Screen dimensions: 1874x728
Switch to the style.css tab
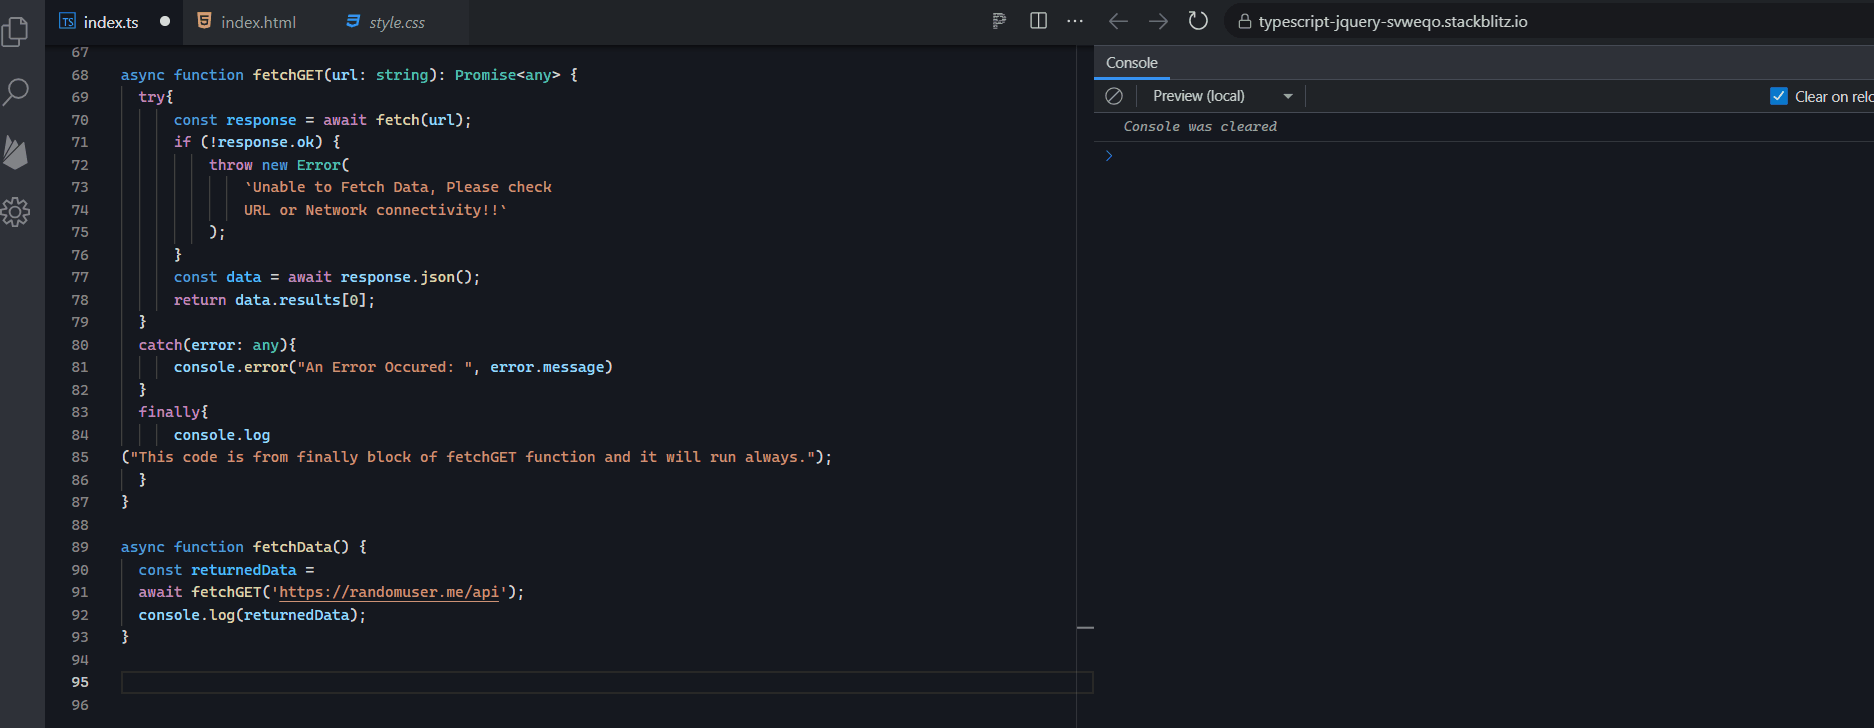coord(396,22)
